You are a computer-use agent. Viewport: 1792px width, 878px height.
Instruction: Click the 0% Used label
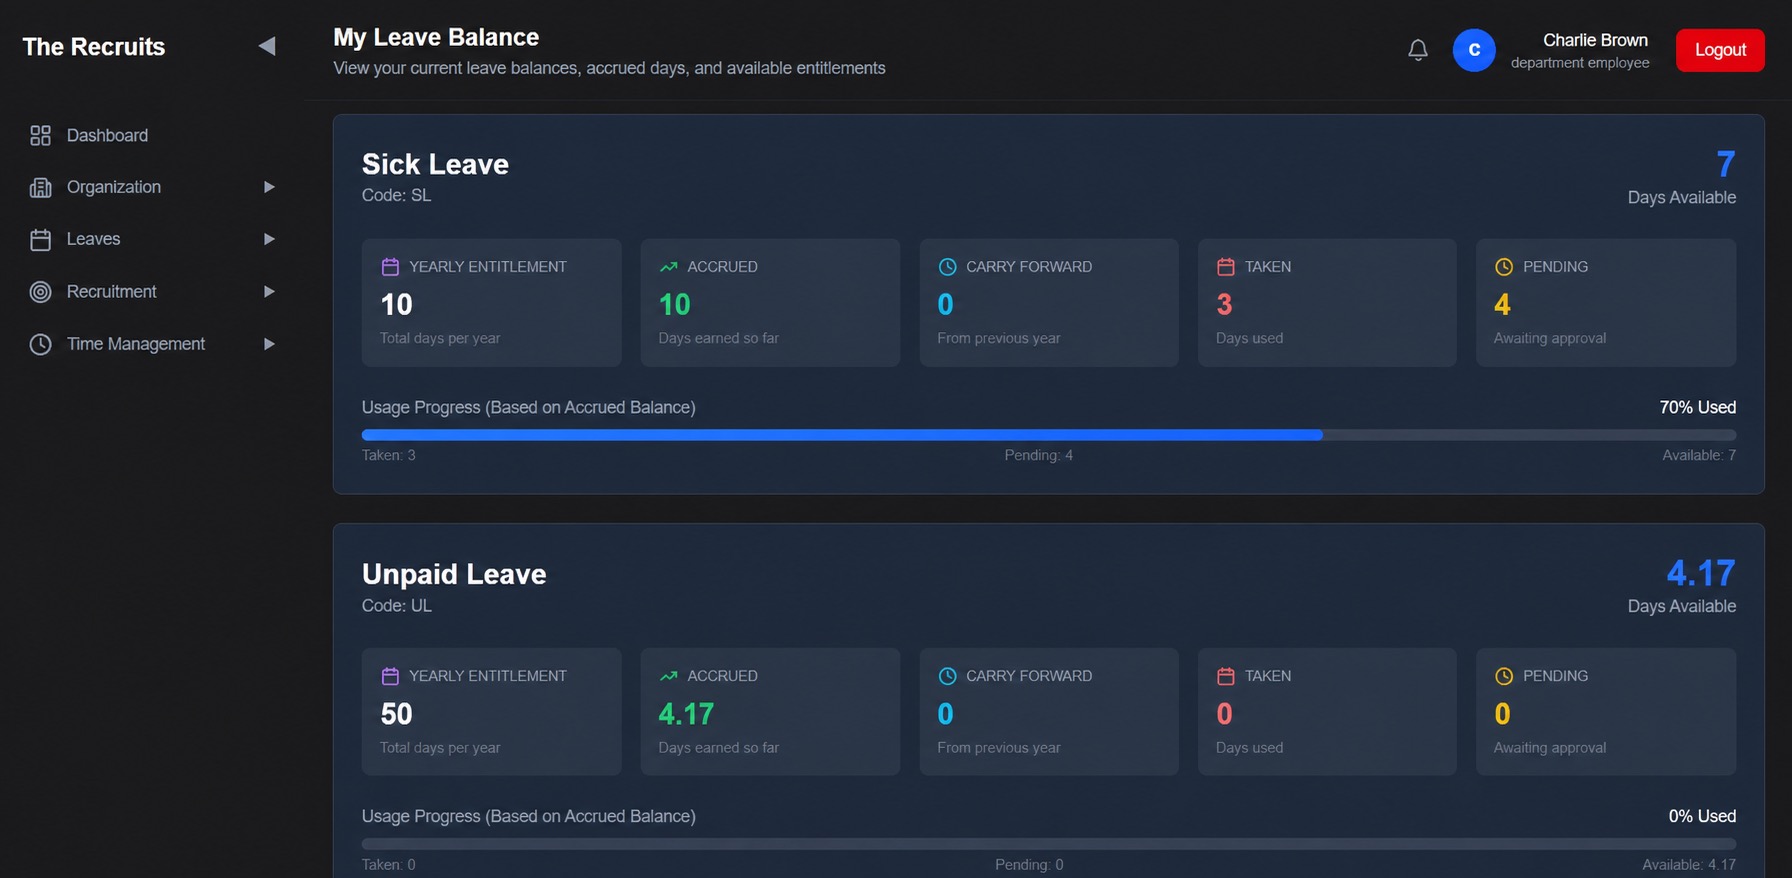pyautogui.click(x=1702, y=816)
